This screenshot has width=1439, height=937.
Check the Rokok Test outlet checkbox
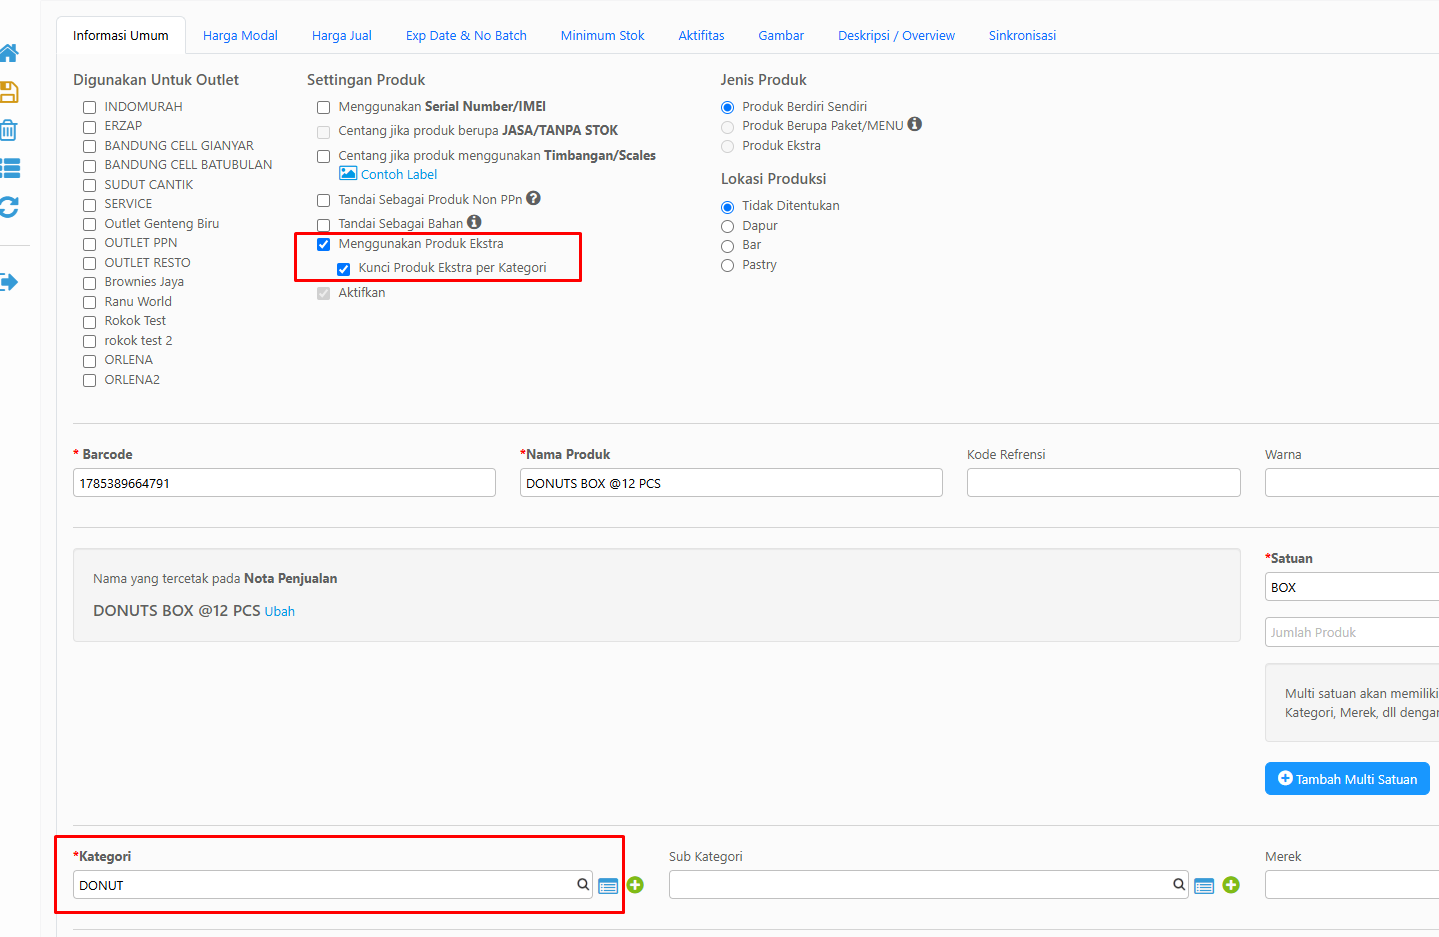pos(89,322)
